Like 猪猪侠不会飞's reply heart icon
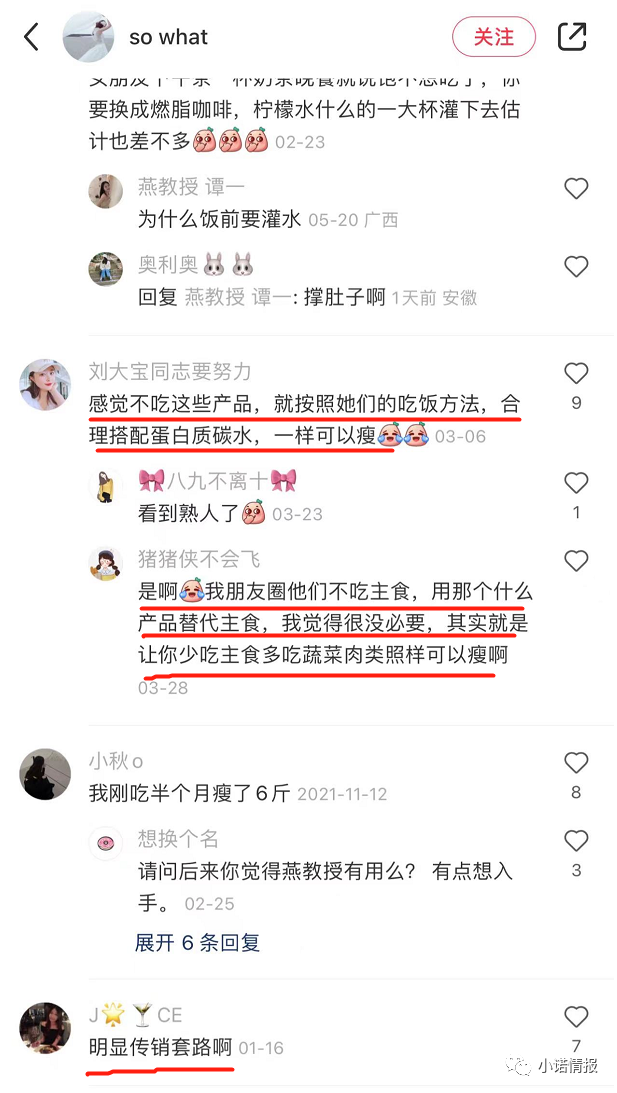The width and height of the screenshot is (617, 1093). pyautogui.click(x=576, y=560)
